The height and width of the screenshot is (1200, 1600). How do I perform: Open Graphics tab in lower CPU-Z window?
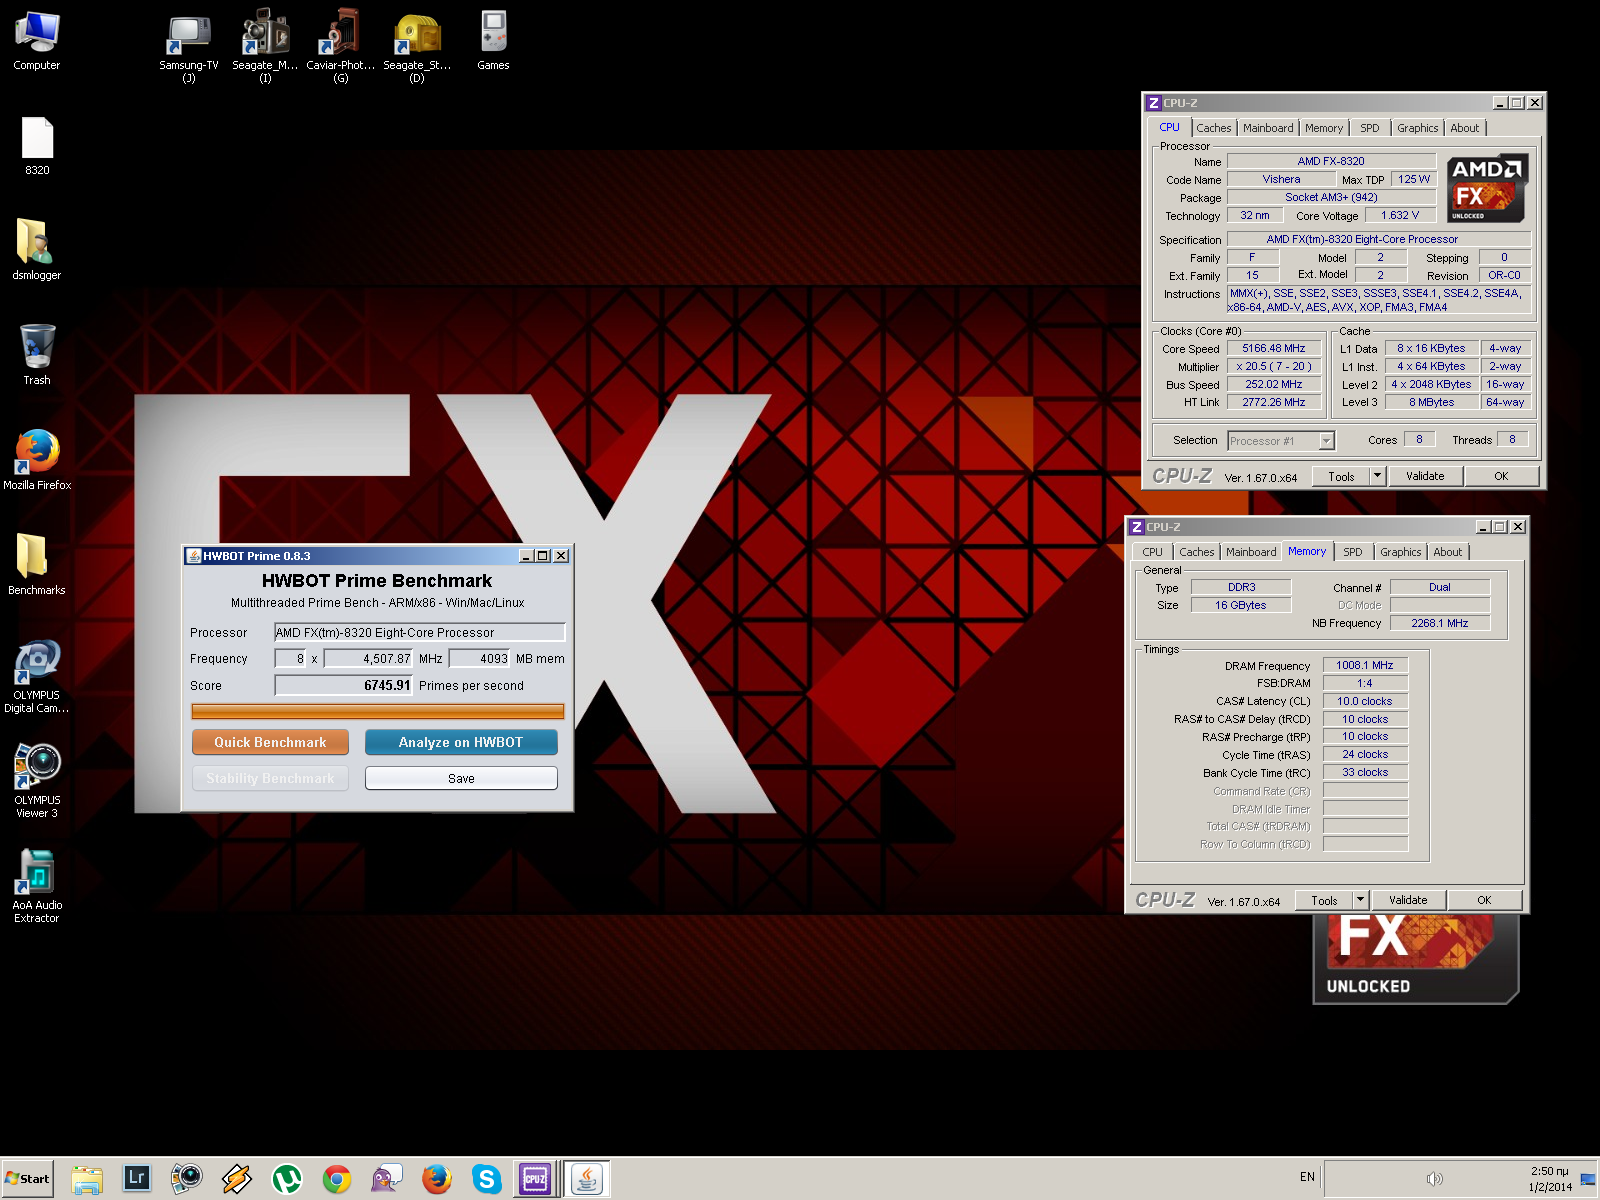[1401, 552]
